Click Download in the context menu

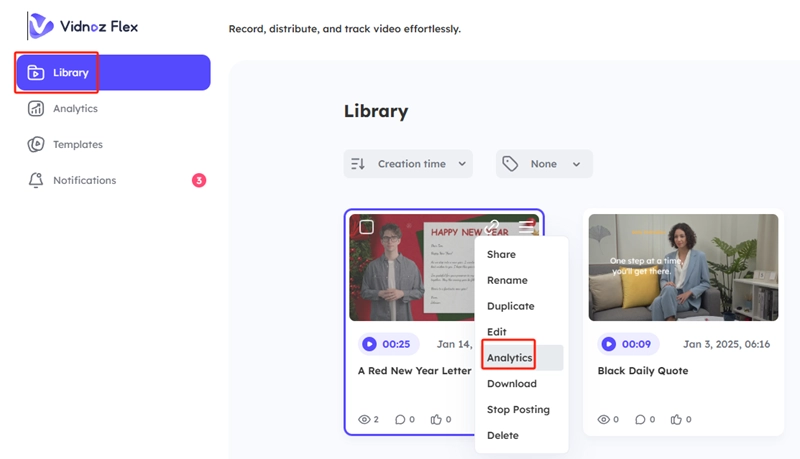coord(511,384)
